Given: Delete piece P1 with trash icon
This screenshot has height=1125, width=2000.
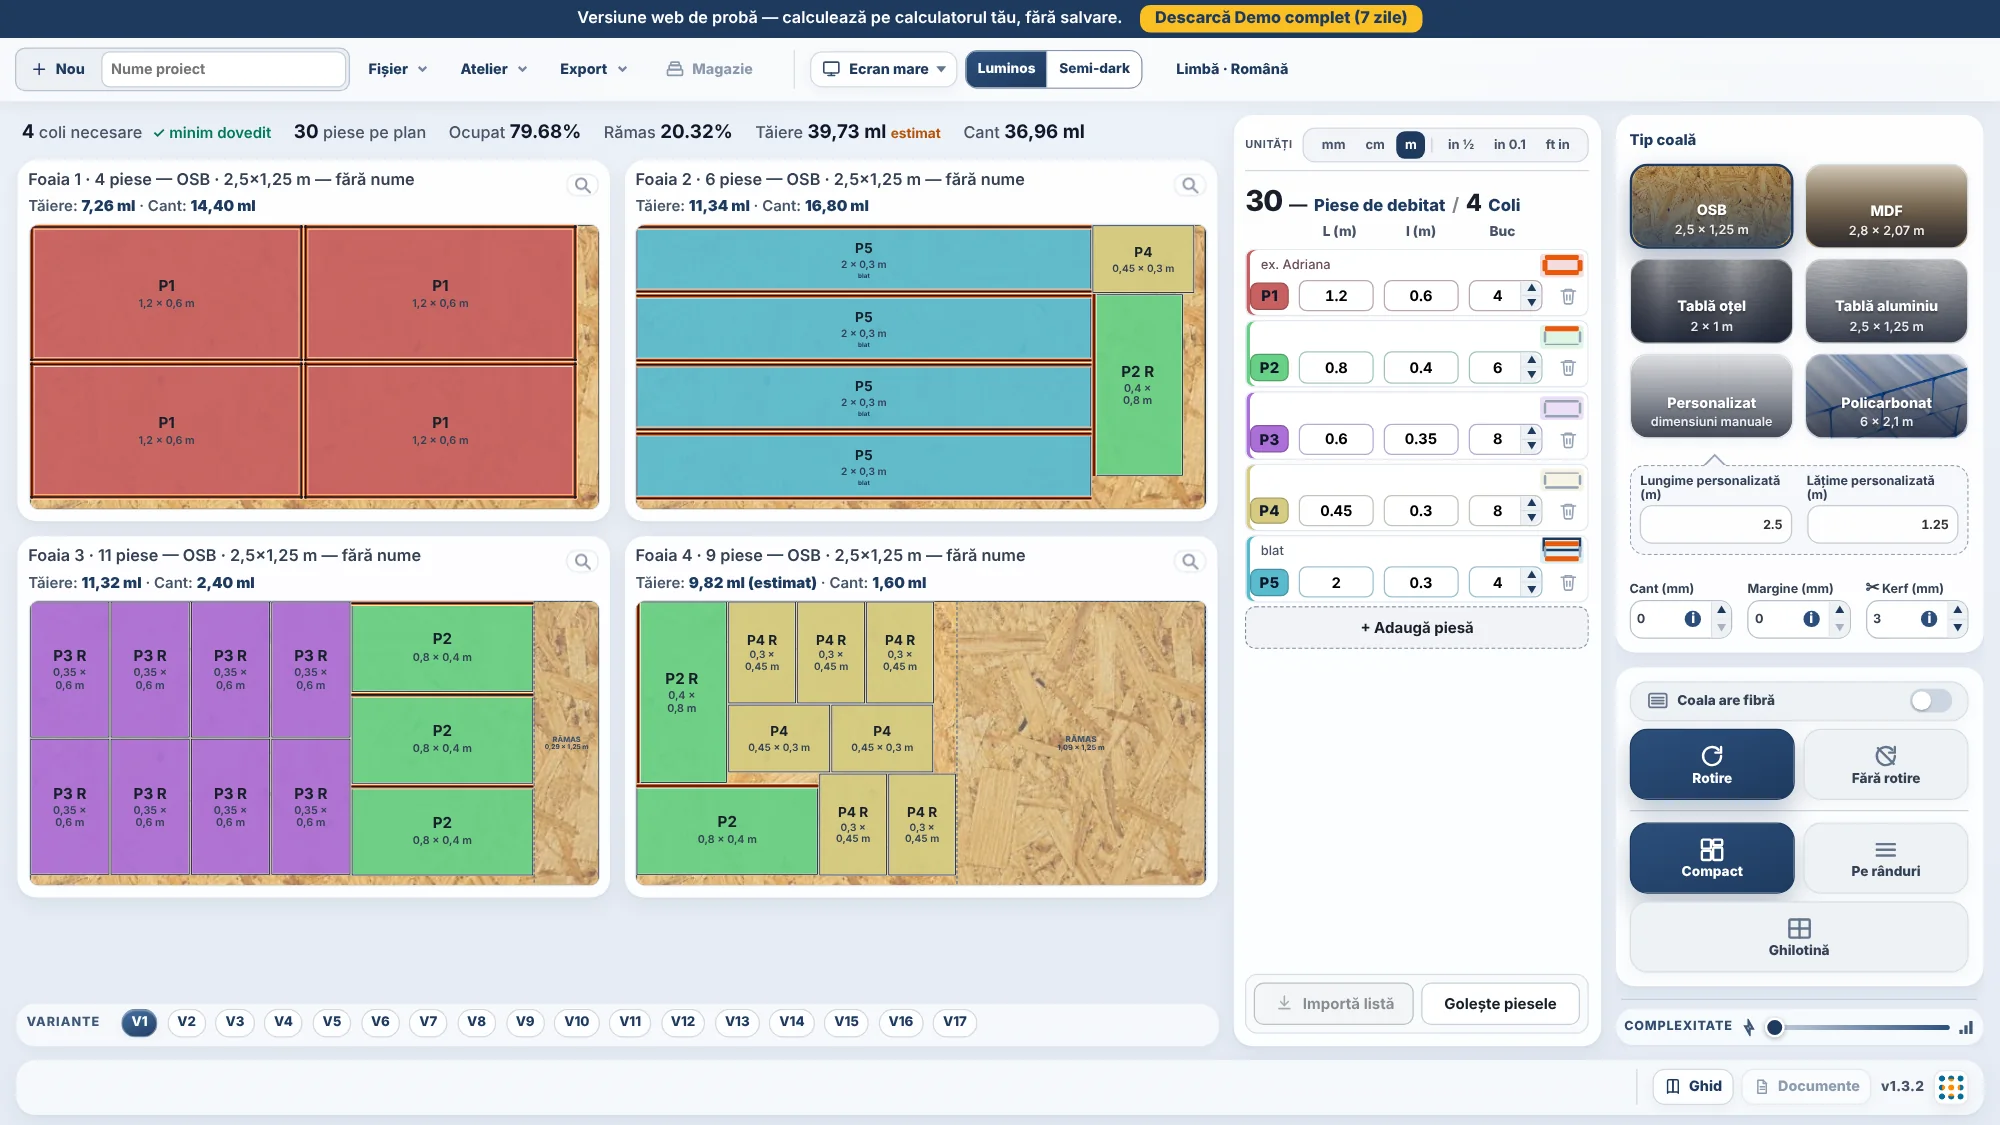Looking at the screenshot, I should pyautogui.click(x=1568, y=296).
